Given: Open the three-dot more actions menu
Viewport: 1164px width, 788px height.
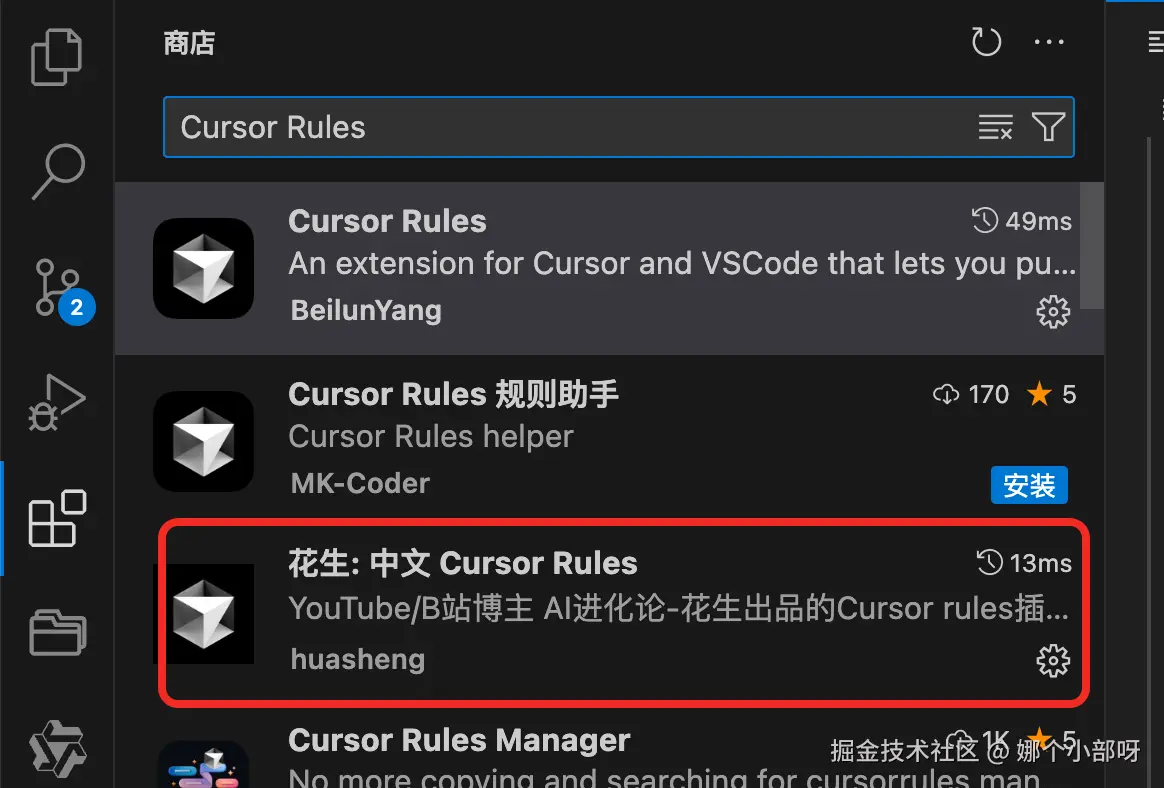Looking at the screenshot, I should (1049, 42).
